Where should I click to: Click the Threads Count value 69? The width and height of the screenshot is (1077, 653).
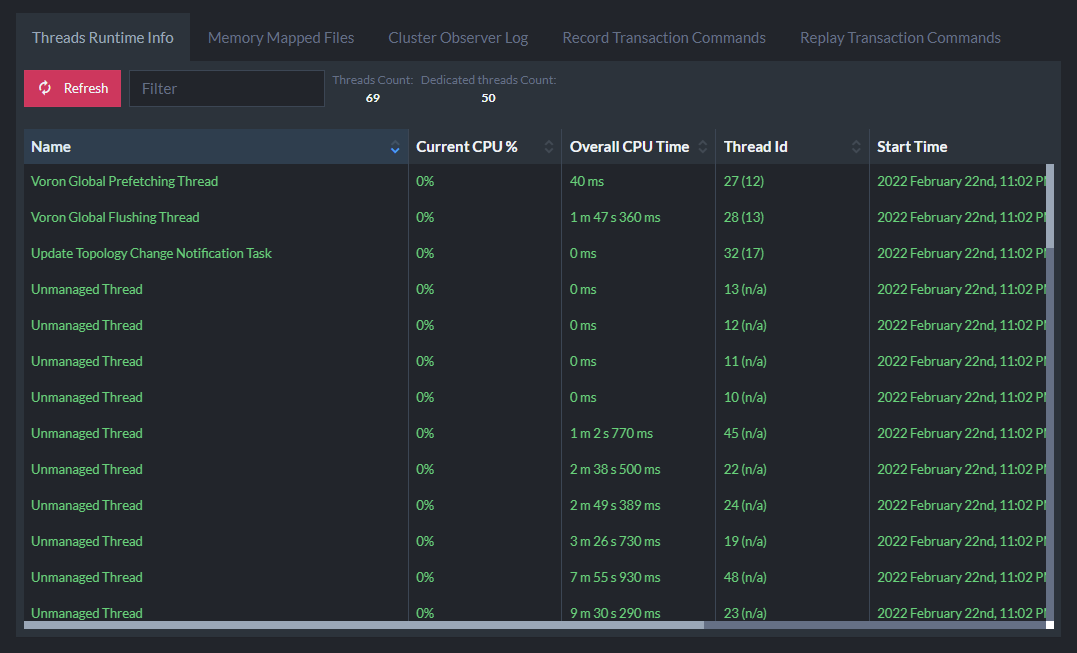tap(373, 98)
